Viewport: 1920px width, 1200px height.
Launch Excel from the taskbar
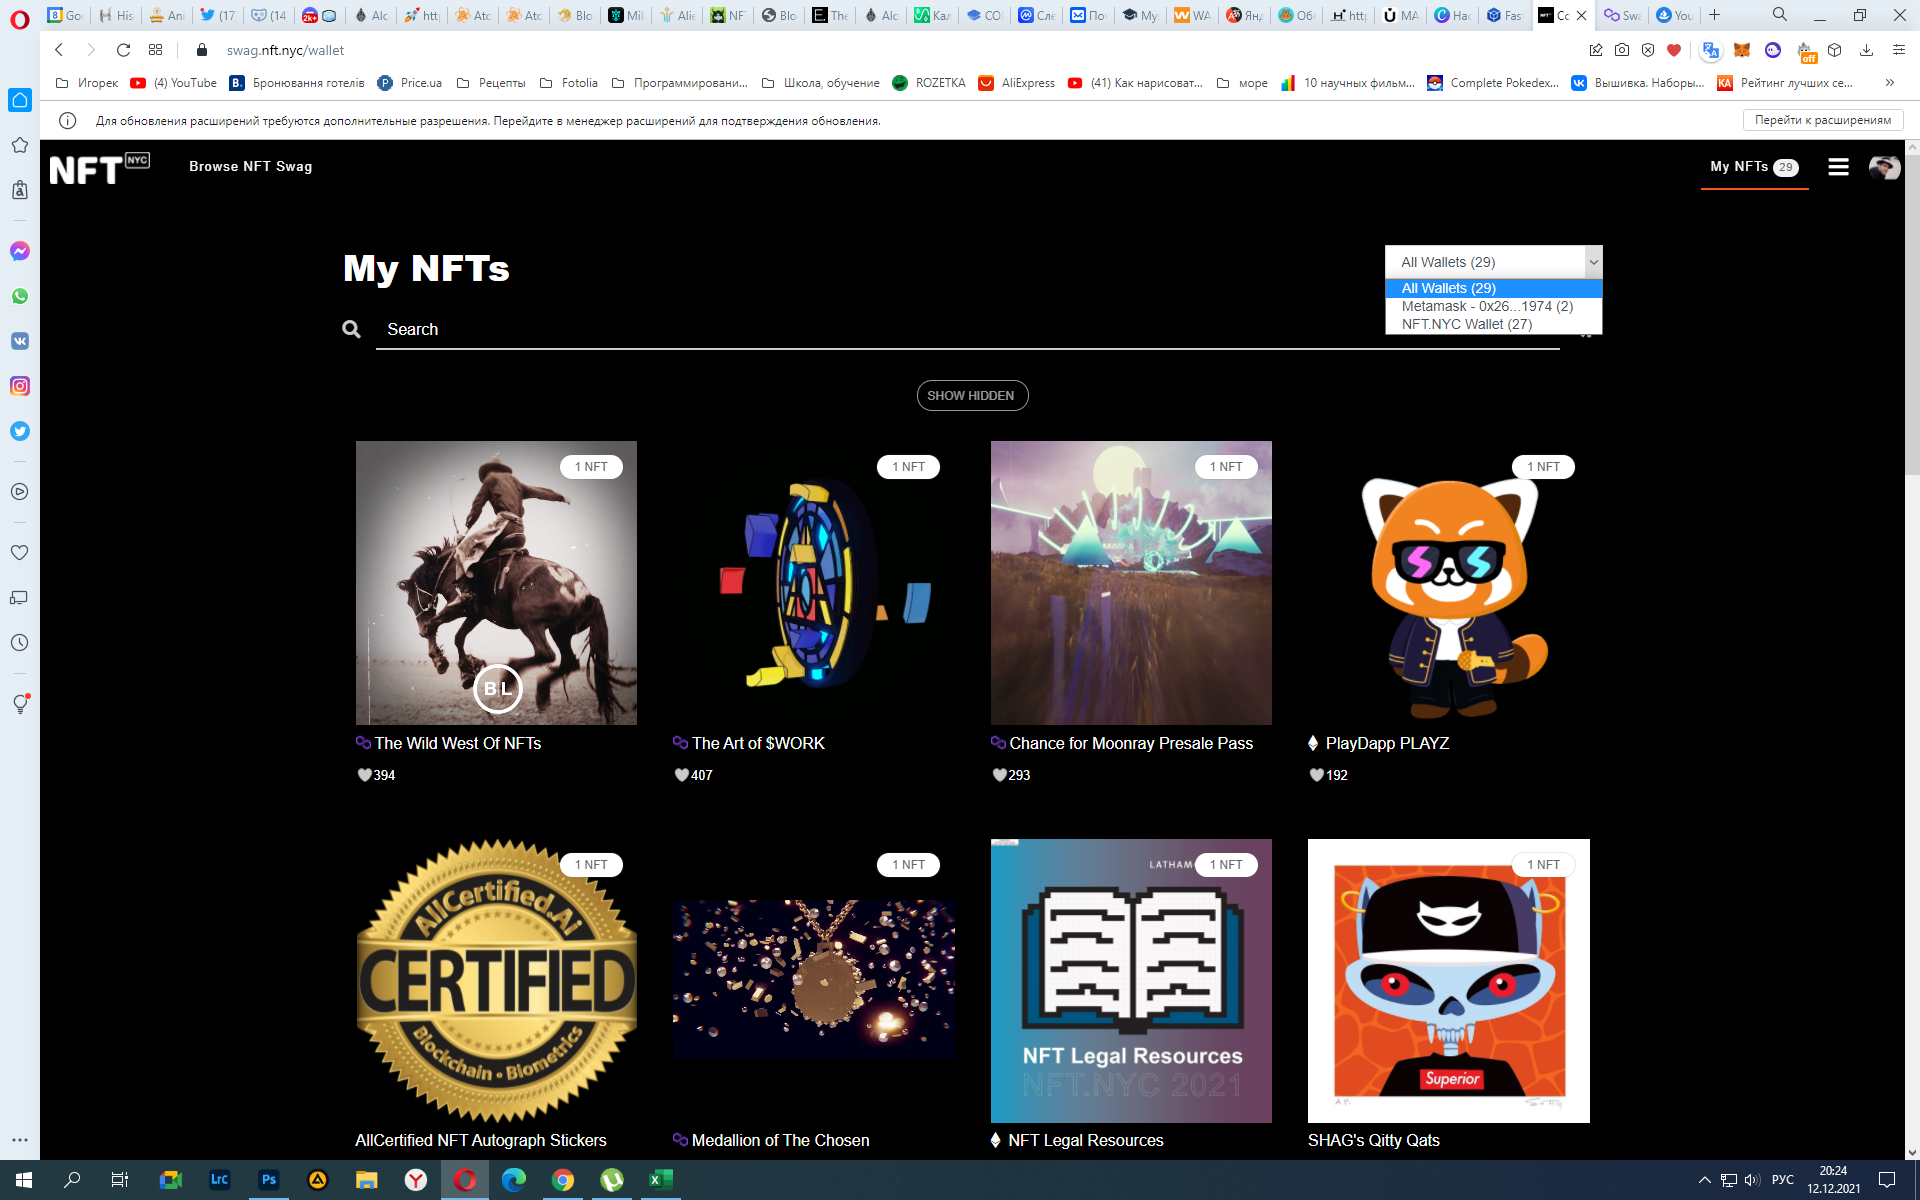pos(660,1180)
